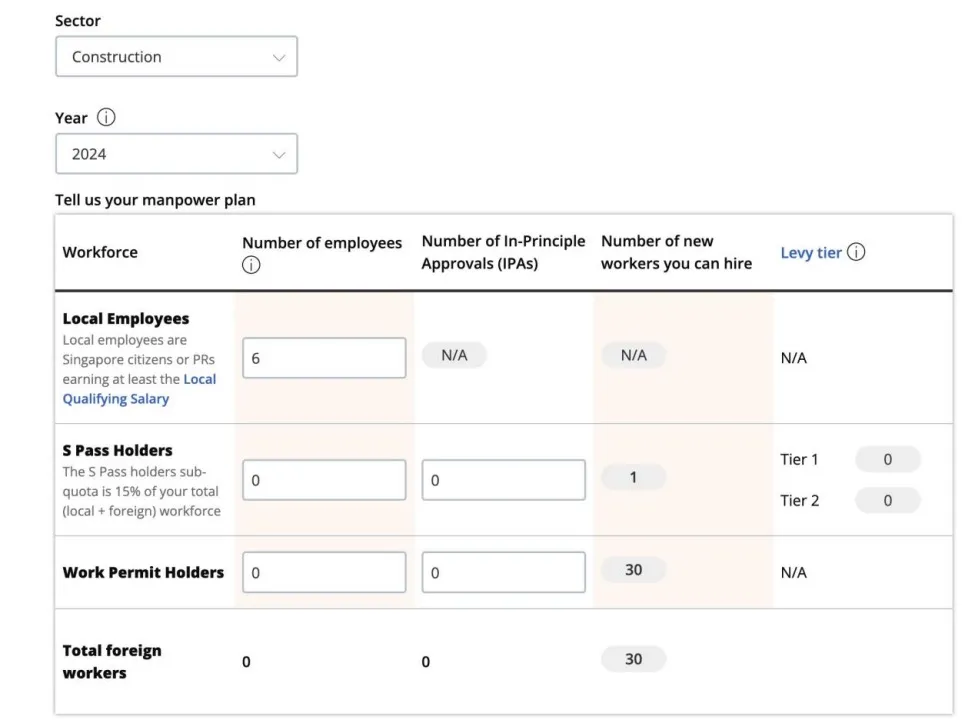975x720 pixels.
Task: Open the Sector dropdown showing Construction
Action: [176, 57]
